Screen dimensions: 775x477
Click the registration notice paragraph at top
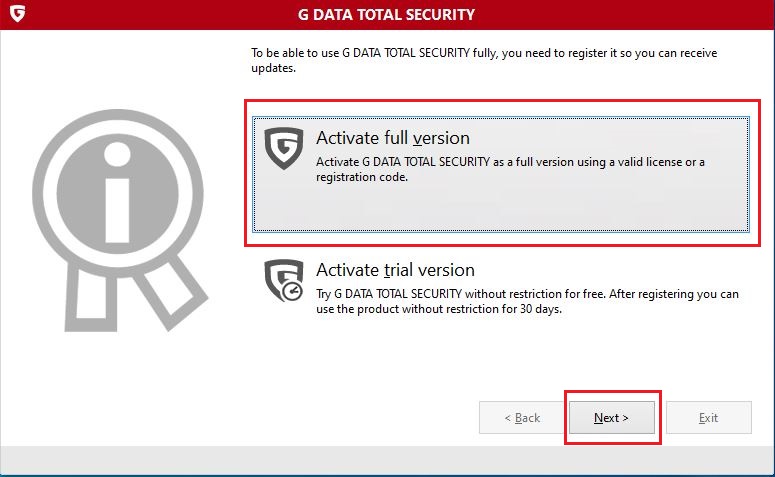[484, 60]
